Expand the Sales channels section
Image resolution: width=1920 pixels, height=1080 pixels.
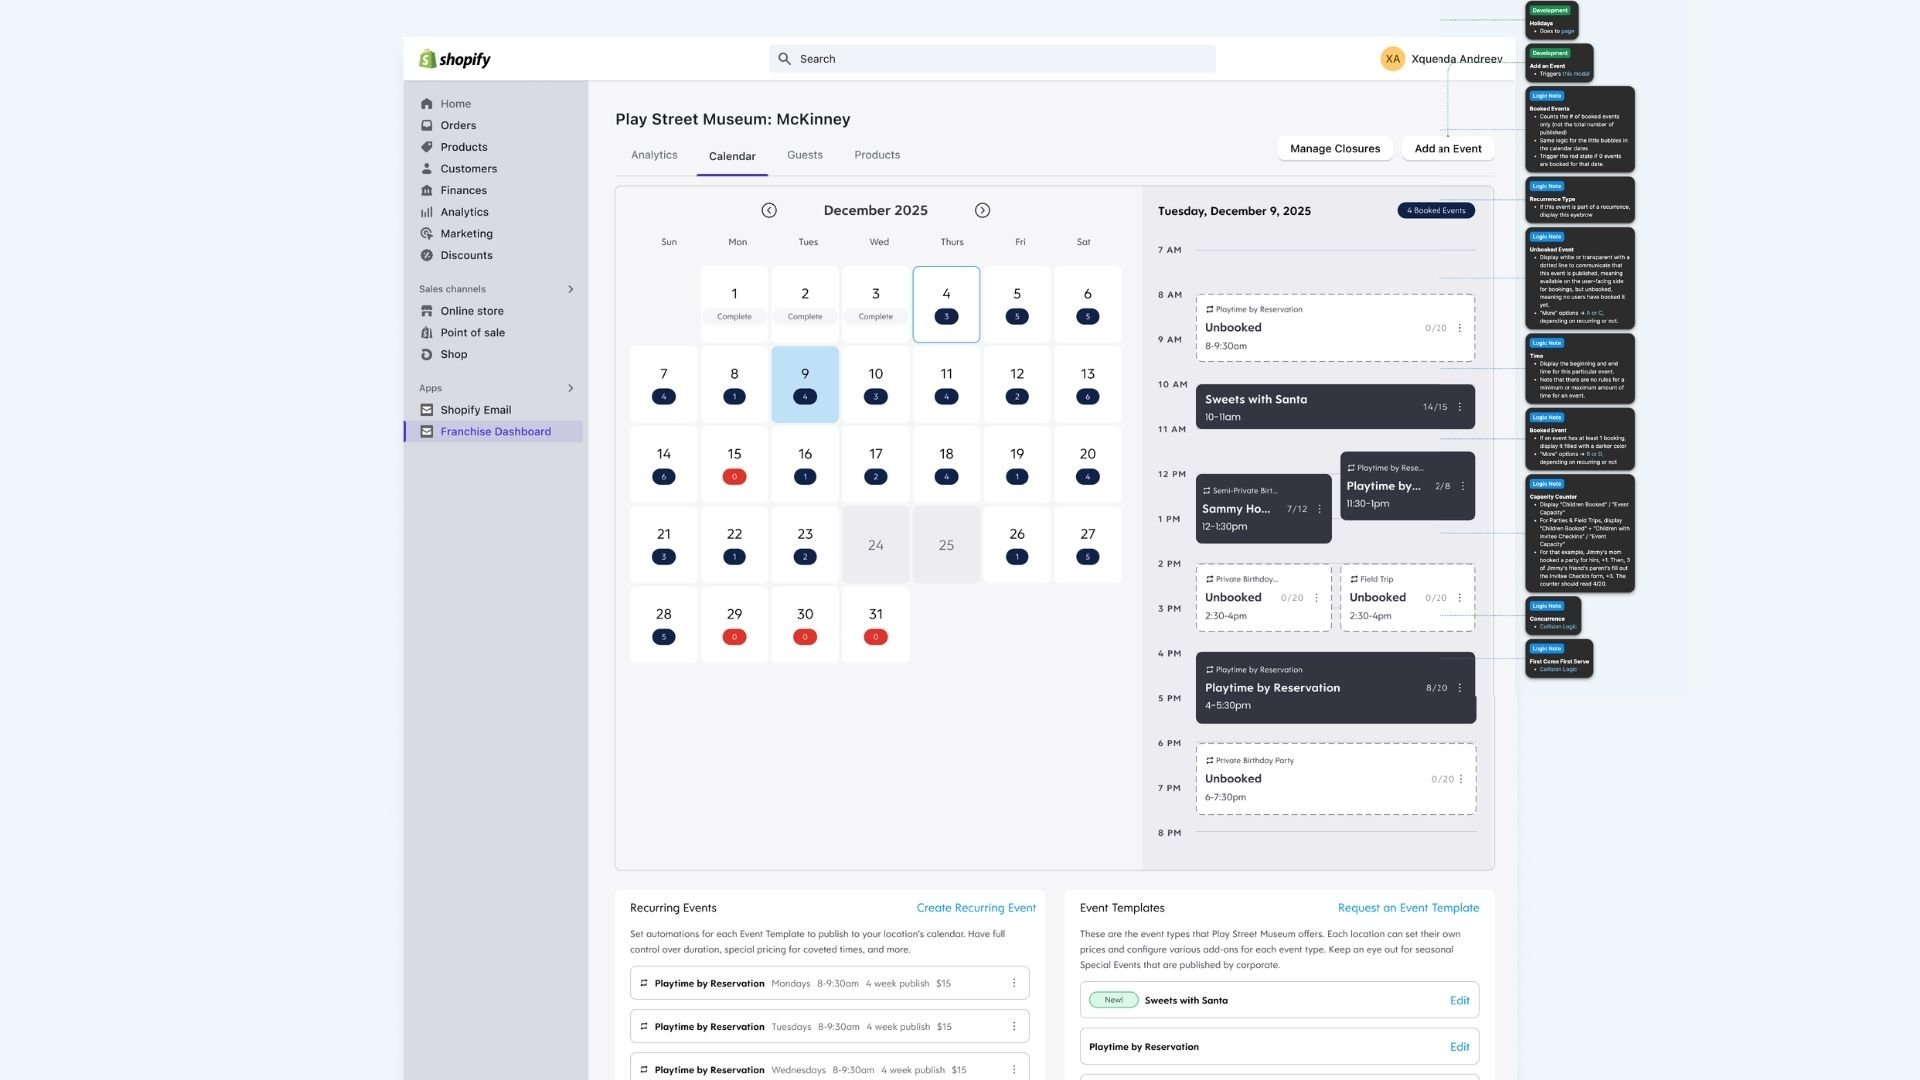[571, 289]
